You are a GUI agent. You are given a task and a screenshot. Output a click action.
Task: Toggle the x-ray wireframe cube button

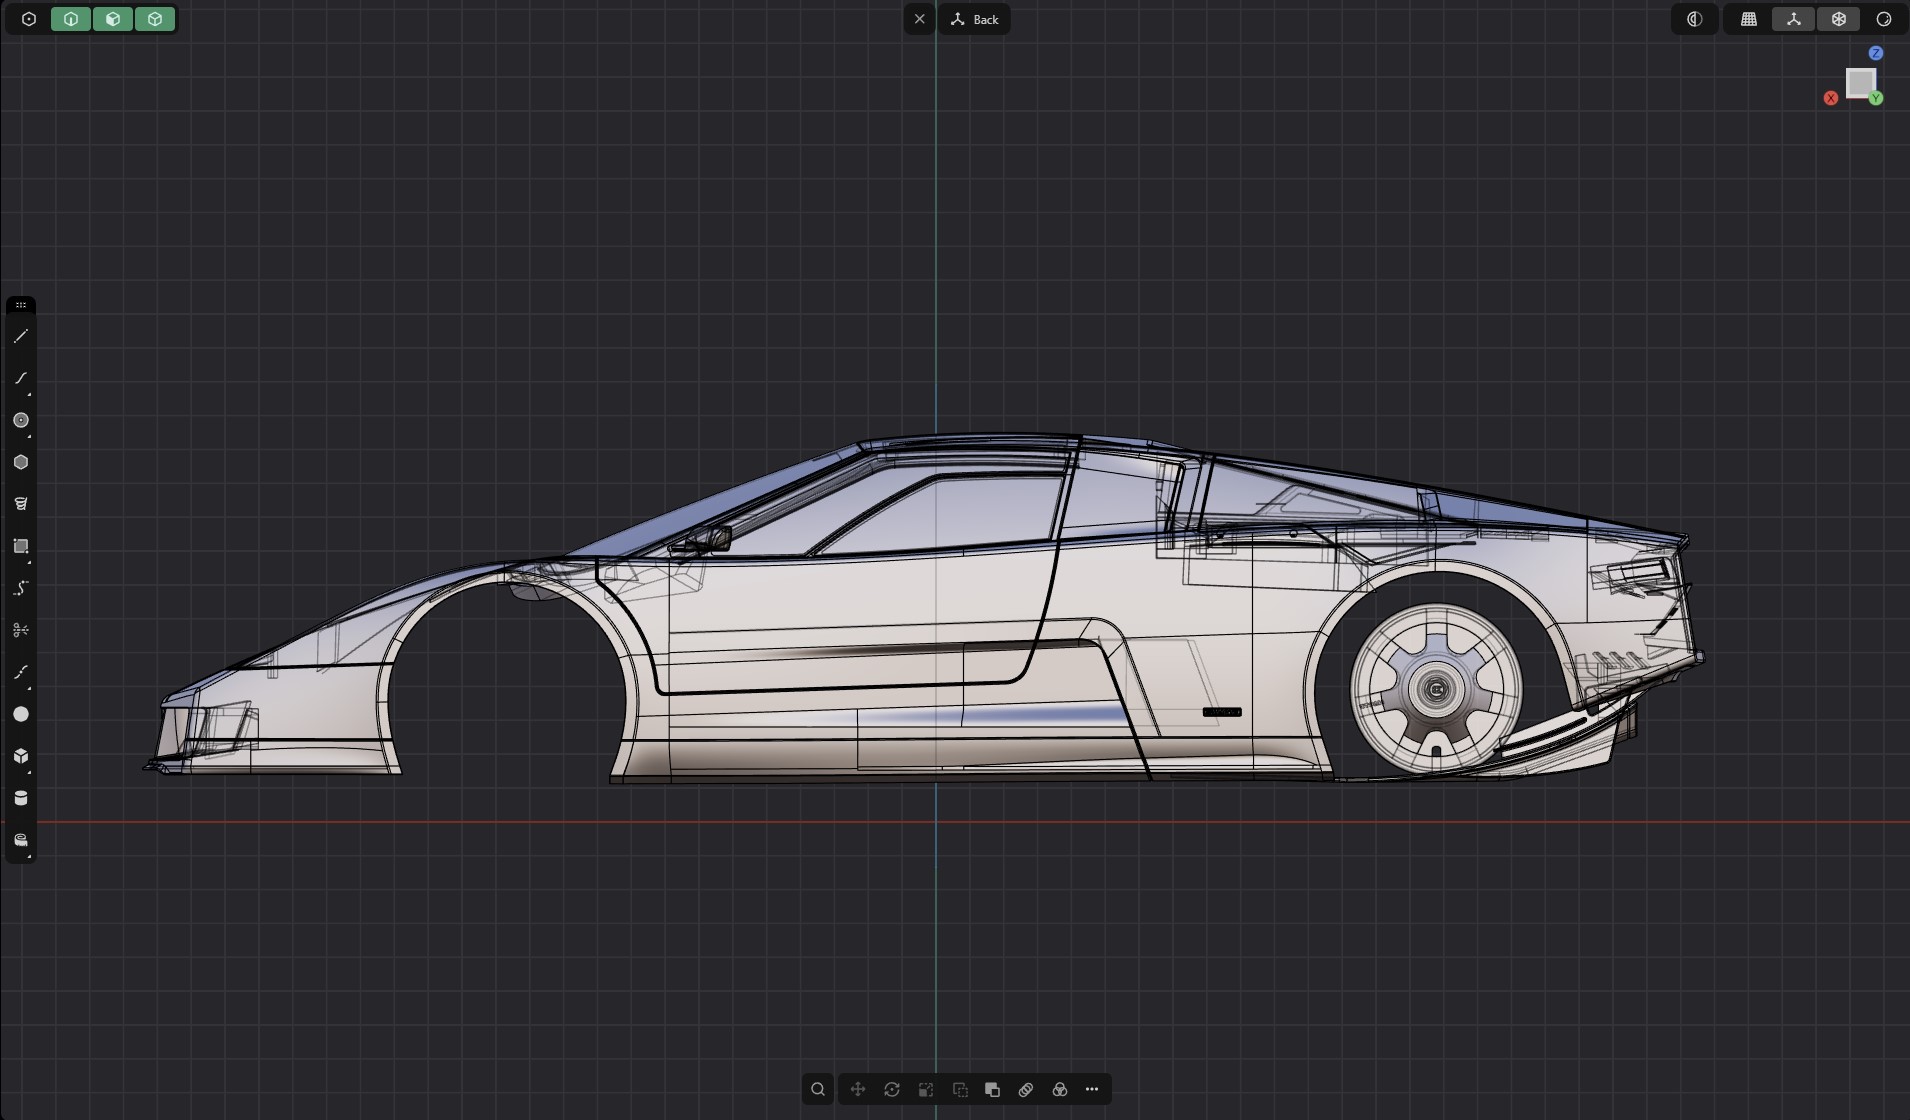coord(1839,19)
